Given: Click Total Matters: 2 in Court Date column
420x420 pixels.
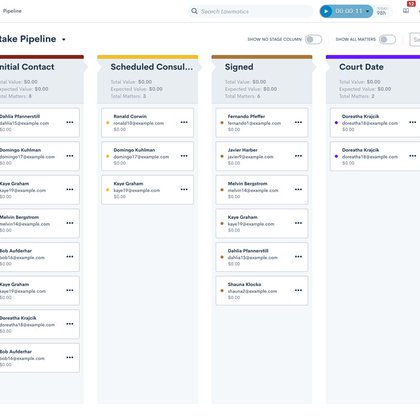Looking at the screenshot, I should coord(357,96).
